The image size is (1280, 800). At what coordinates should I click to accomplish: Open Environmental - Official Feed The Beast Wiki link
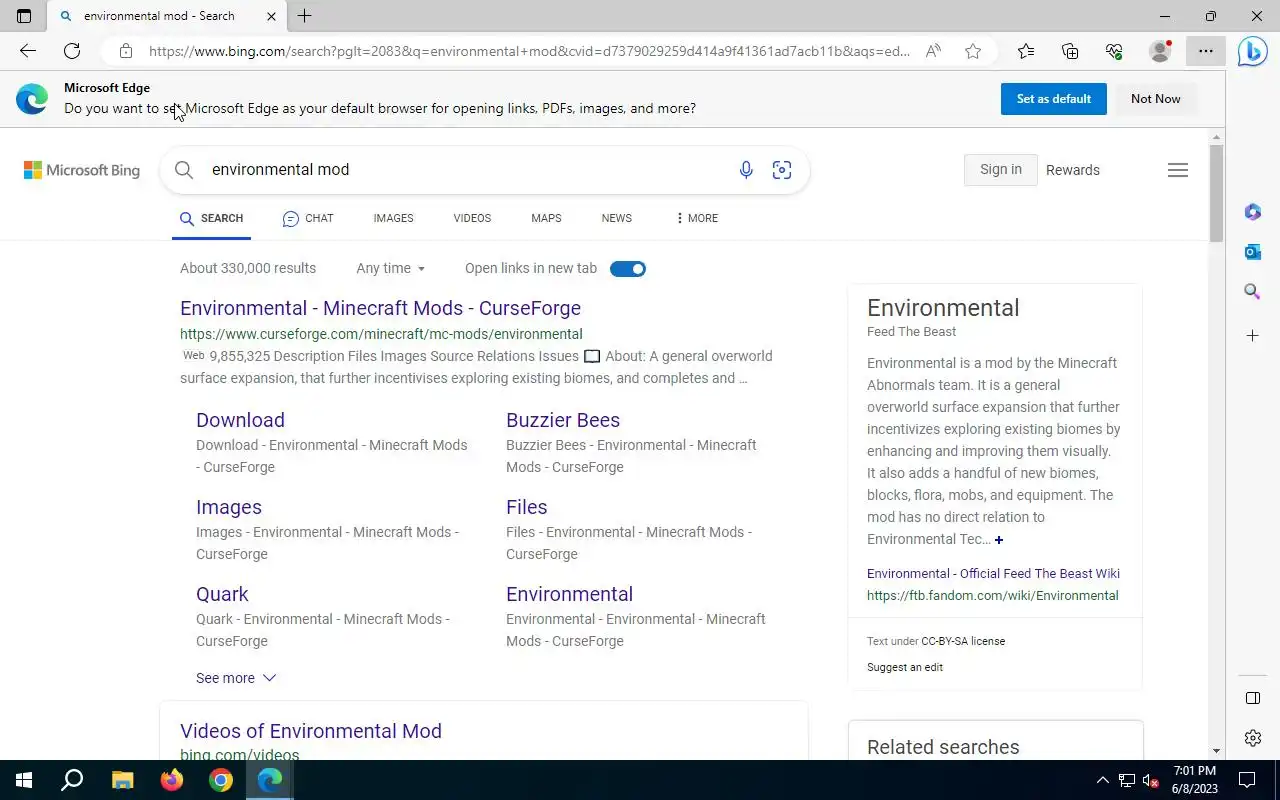pyautogui.click(x=993, y=573)
